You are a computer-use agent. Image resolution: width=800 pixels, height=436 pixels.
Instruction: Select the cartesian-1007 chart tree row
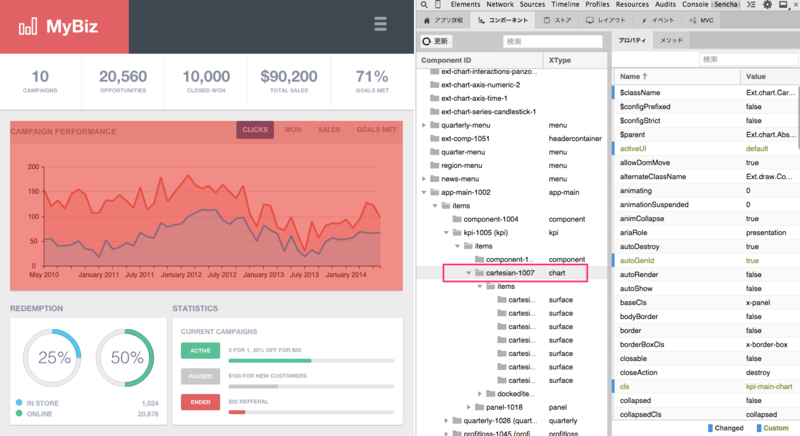tap(515, 273)
